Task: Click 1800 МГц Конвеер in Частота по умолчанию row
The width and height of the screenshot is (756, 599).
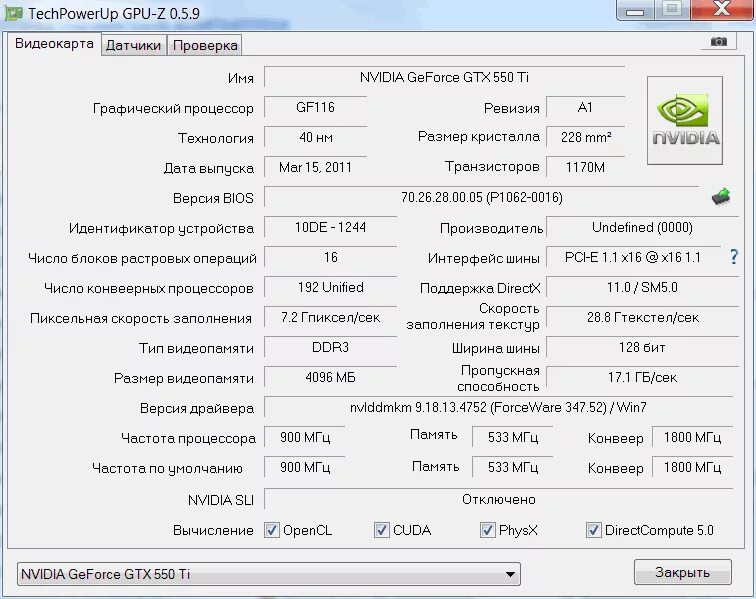Action: [692, 467]
